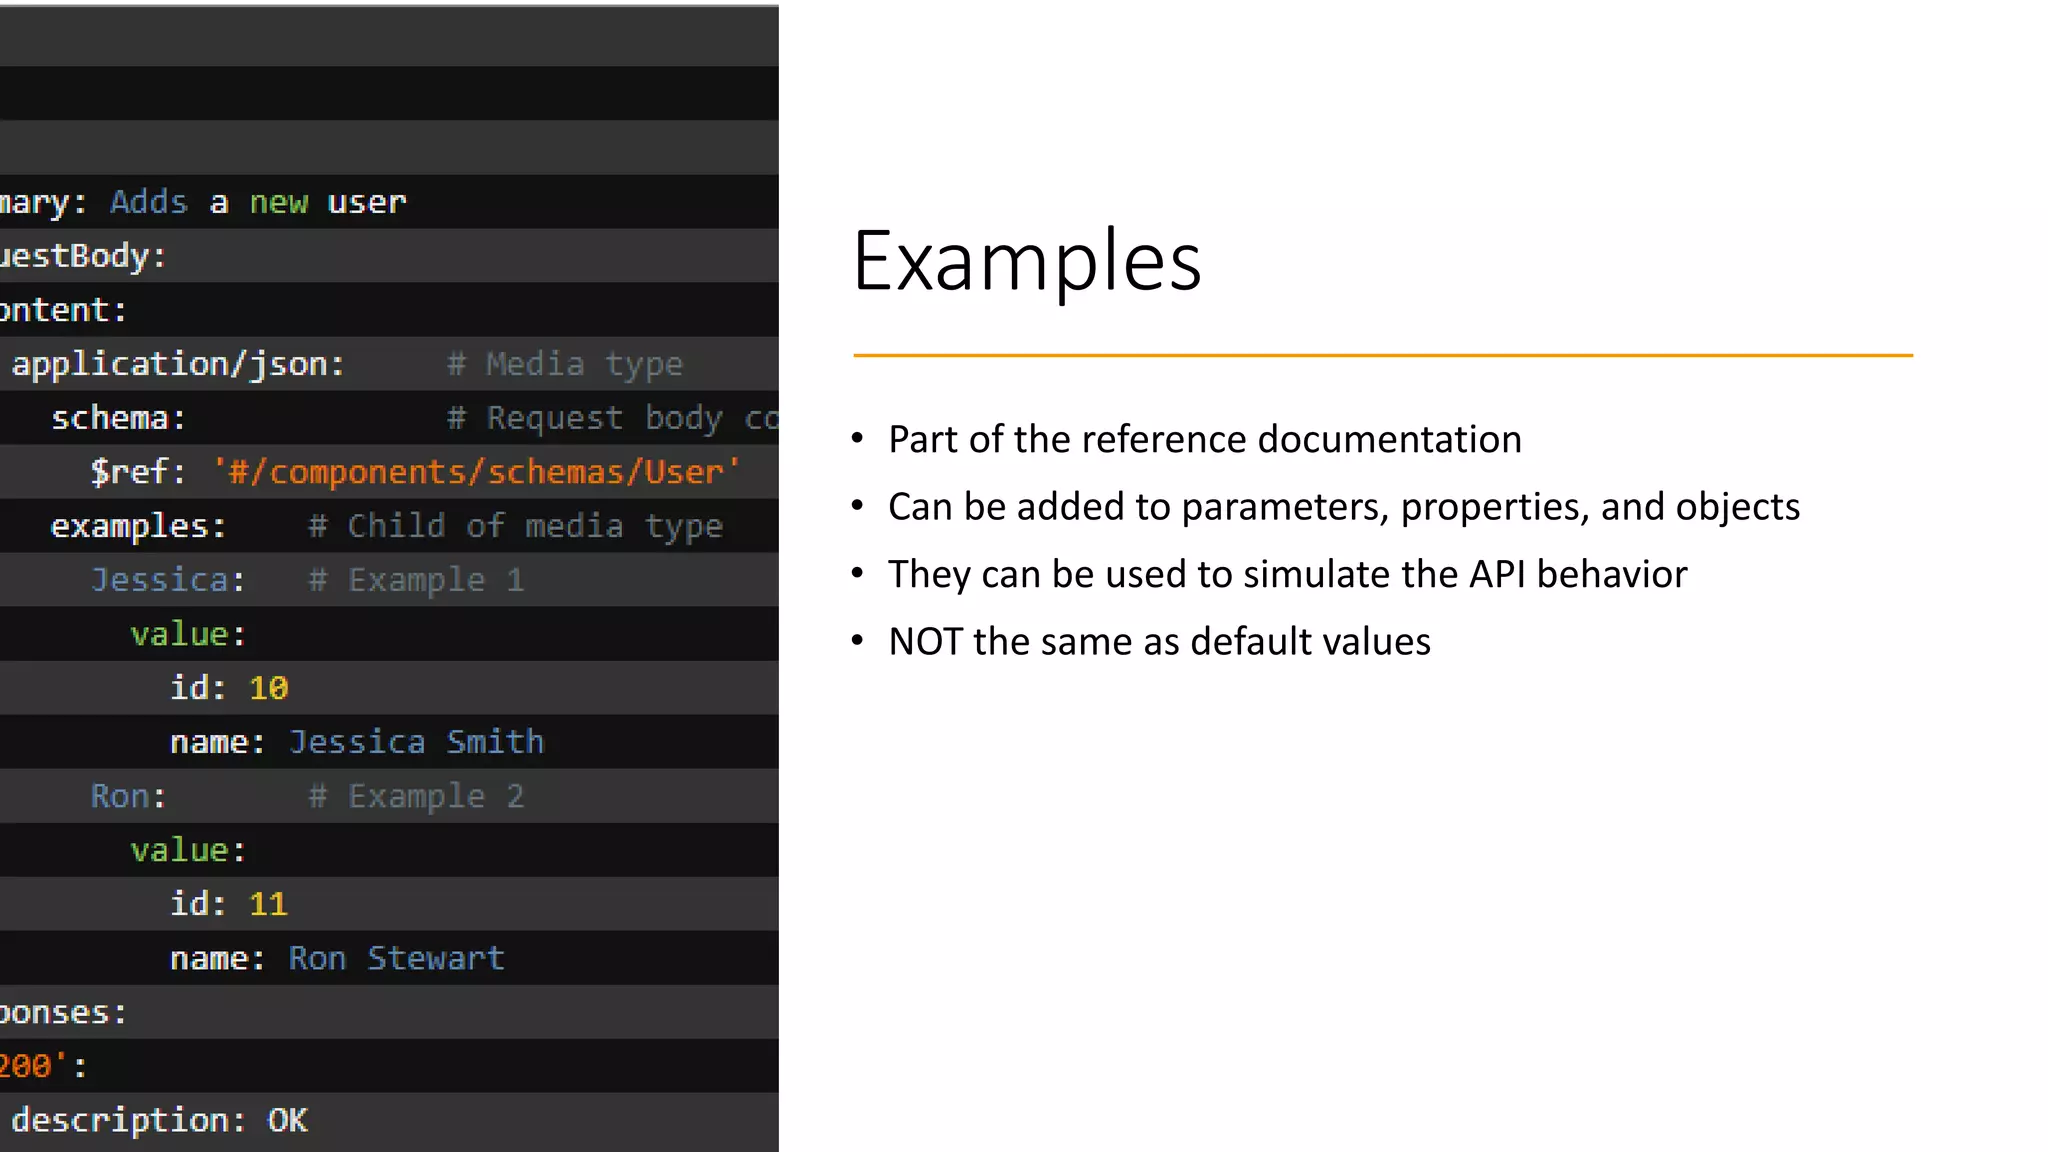Viewport: 2048px width, 1152px height.
Task: Click the '# Child of media type' comment
Action: tap(515, 526)
